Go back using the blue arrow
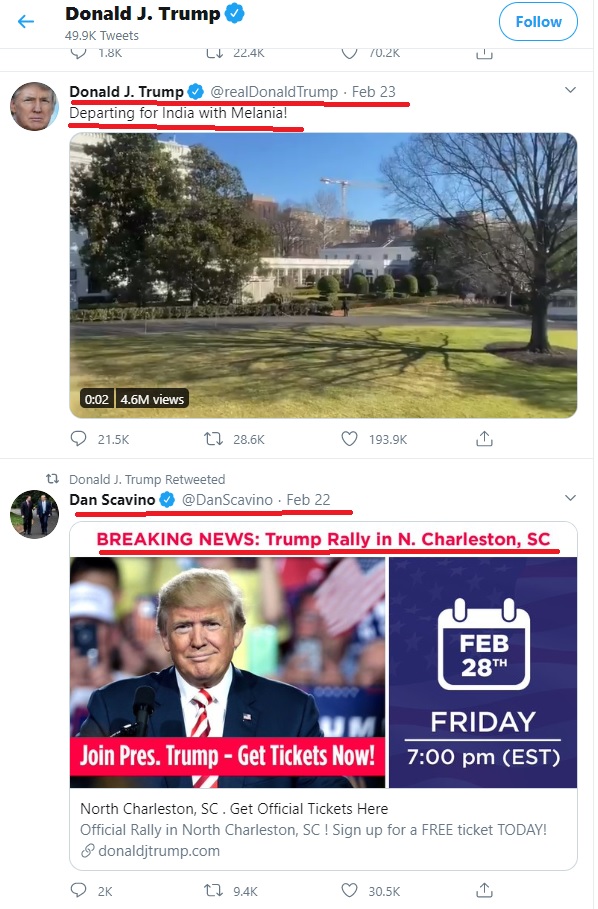 26,22
